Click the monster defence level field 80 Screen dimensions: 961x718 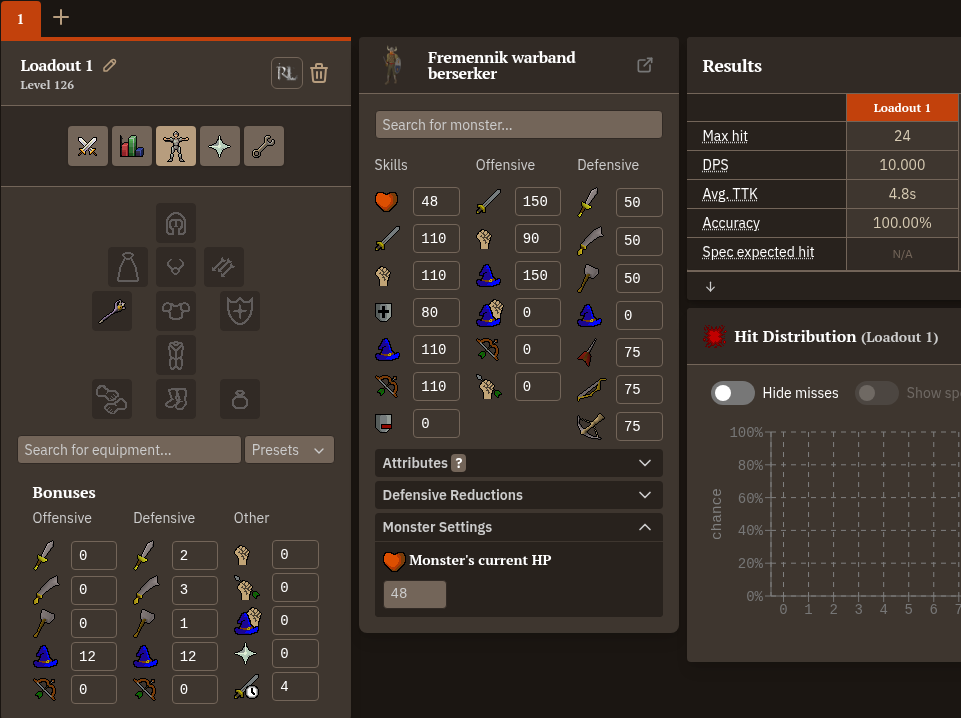(436, 312)
